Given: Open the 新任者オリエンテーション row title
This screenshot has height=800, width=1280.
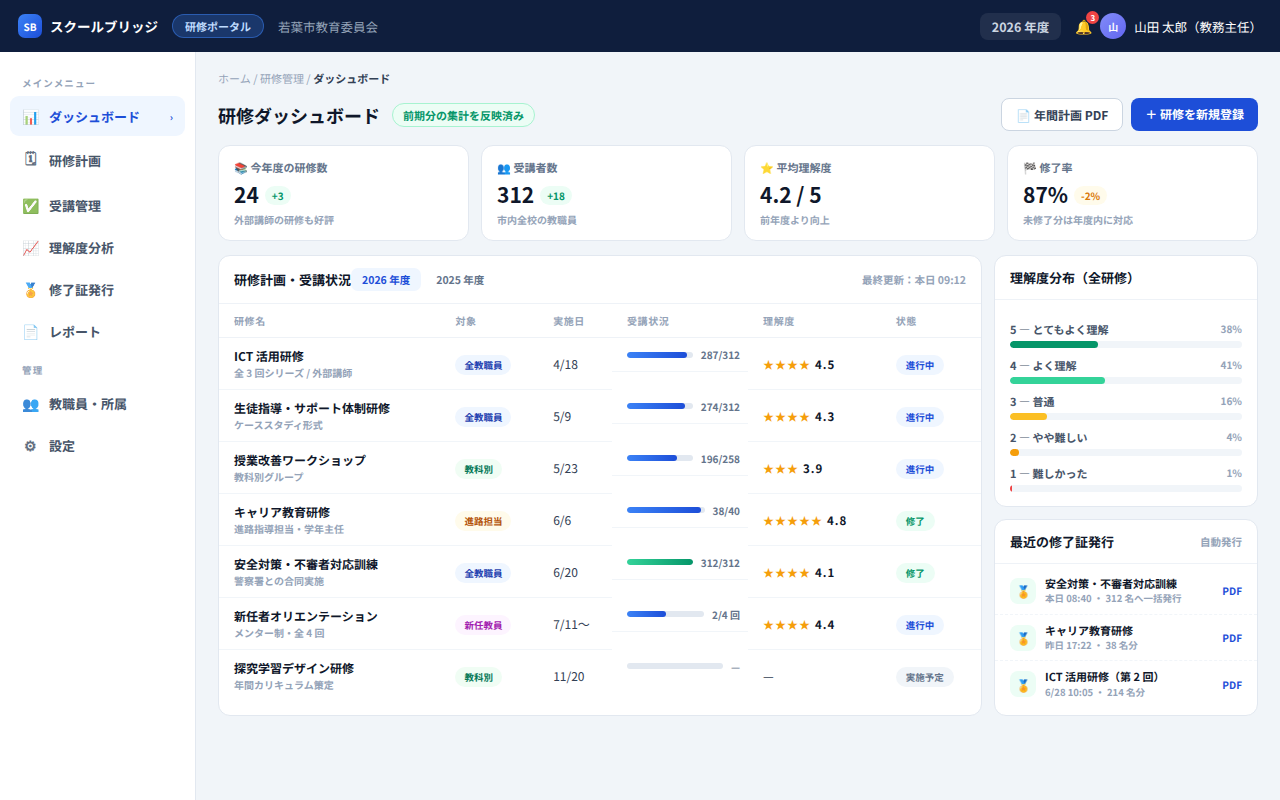Looking at the screenshot, I should 306,617.
